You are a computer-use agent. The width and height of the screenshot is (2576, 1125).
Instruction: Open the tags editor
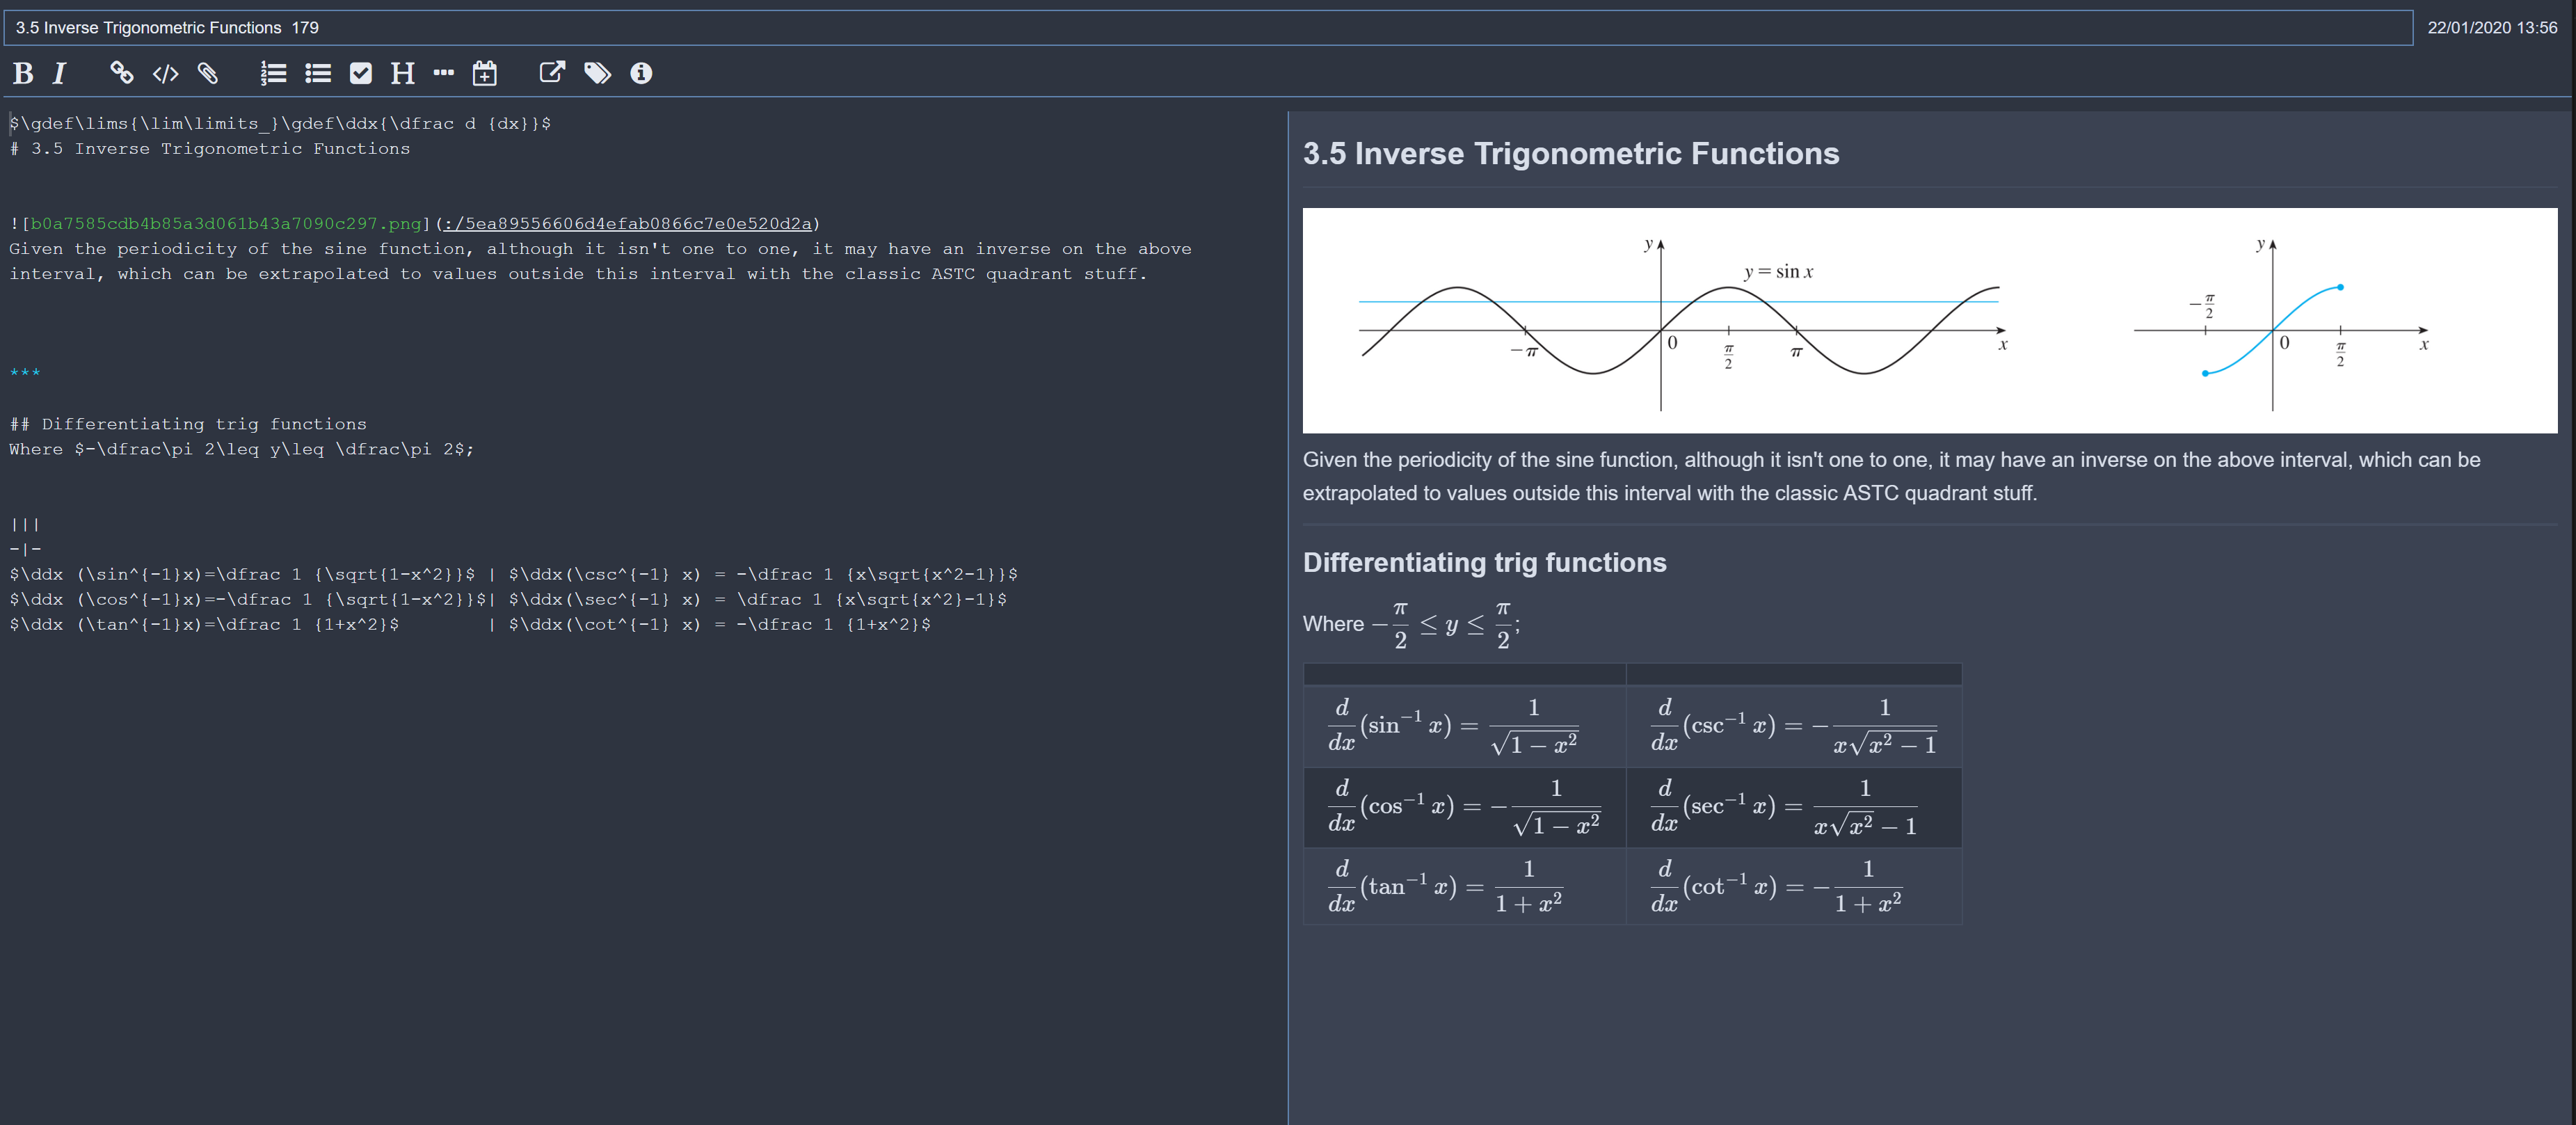coord(597,73)
